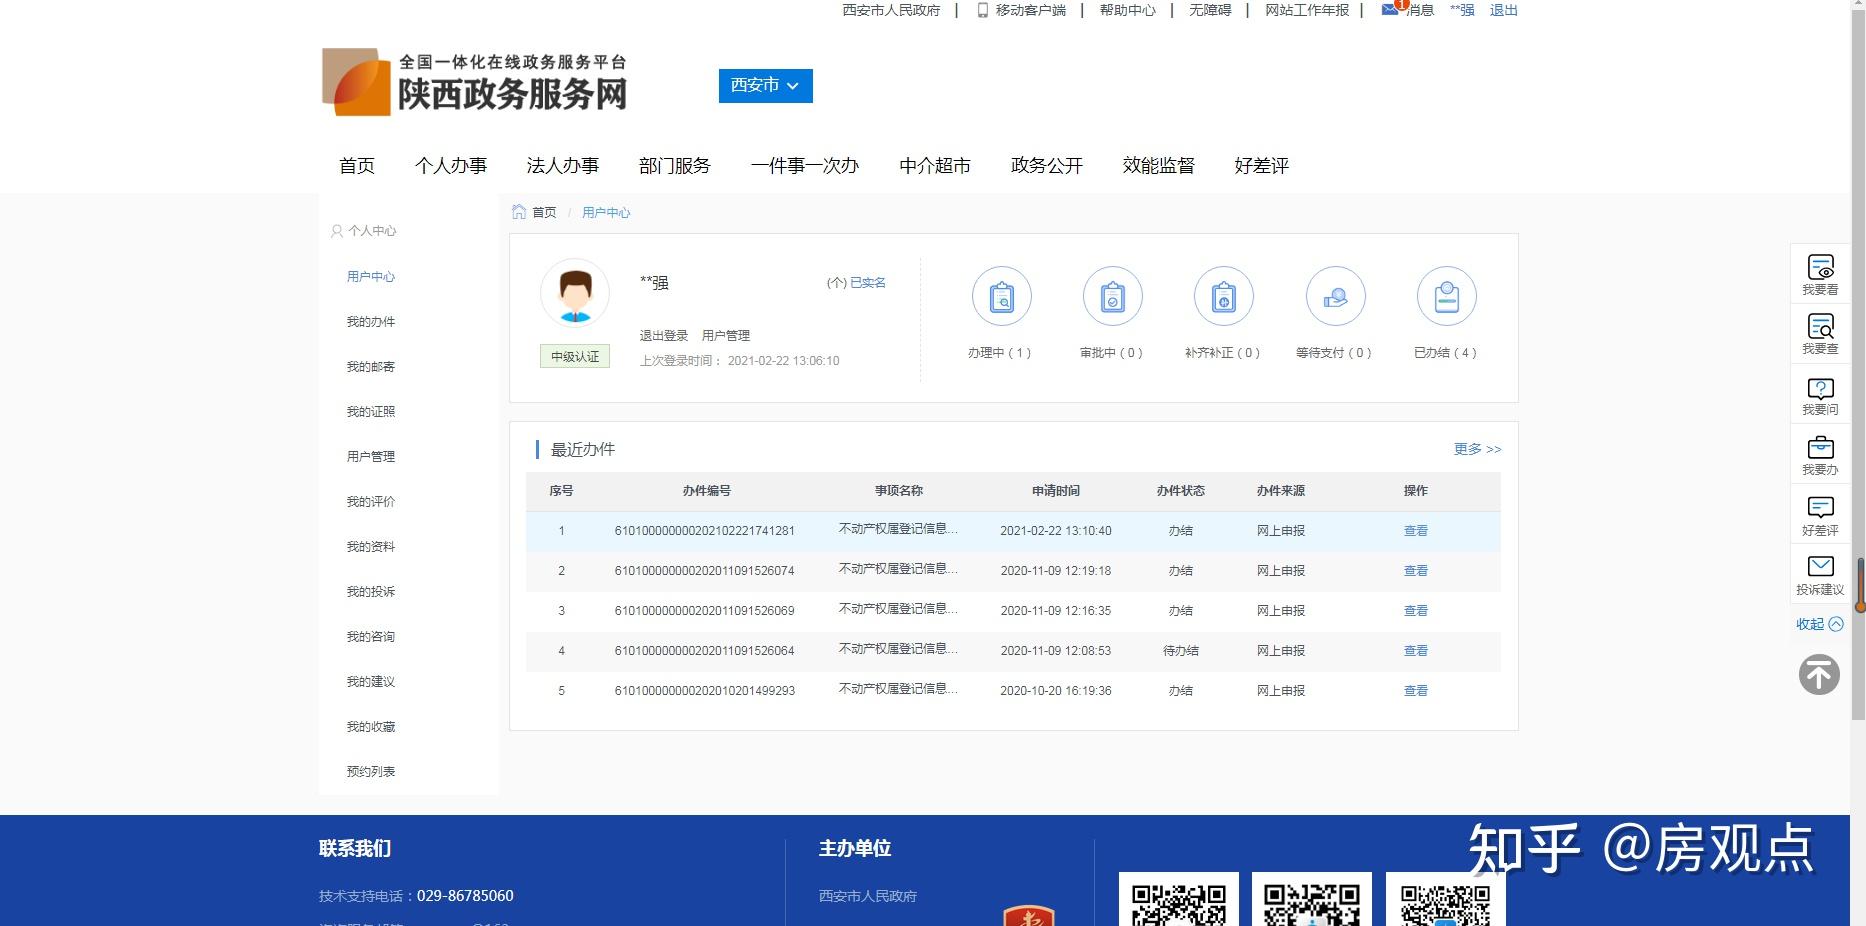
Task: Click the back-to-top arrow button
Action: pos(1819,675)
